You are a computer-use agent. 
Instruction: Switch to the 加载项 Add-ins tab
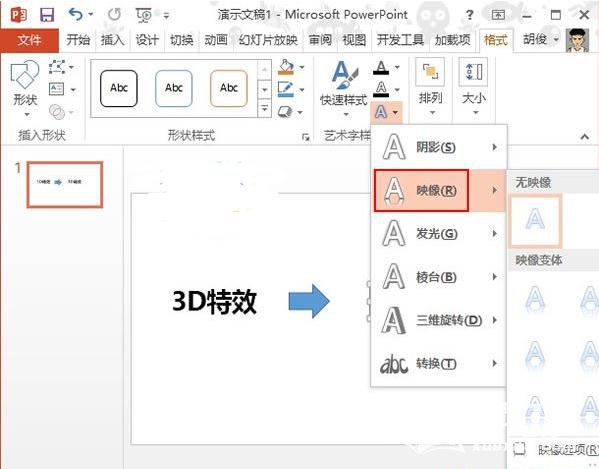pyautogui.click(x=452, y=40)
